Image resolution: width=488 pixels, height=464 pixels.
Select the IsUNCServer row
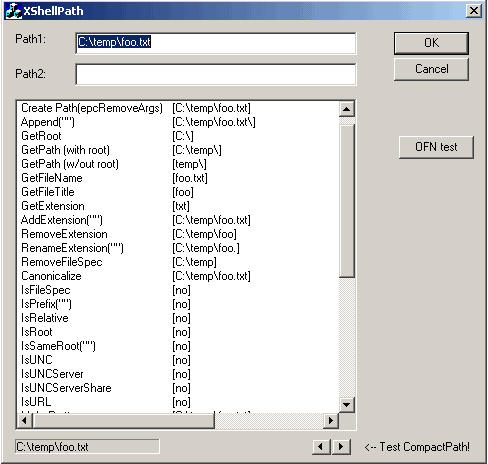coord(178,374)
